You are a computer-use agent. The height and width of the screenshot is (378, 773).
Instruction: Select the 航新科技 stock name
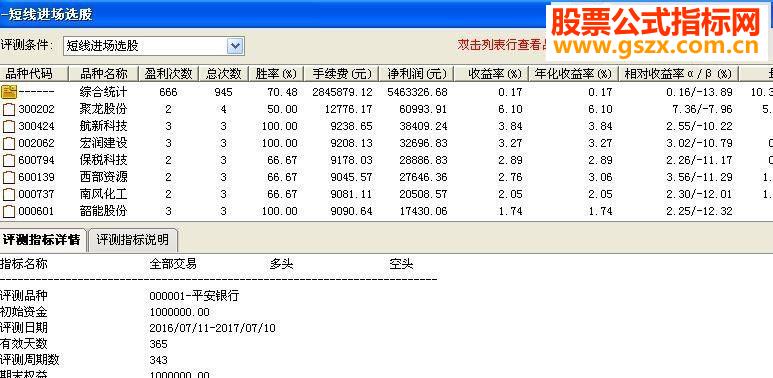(104, 126)
